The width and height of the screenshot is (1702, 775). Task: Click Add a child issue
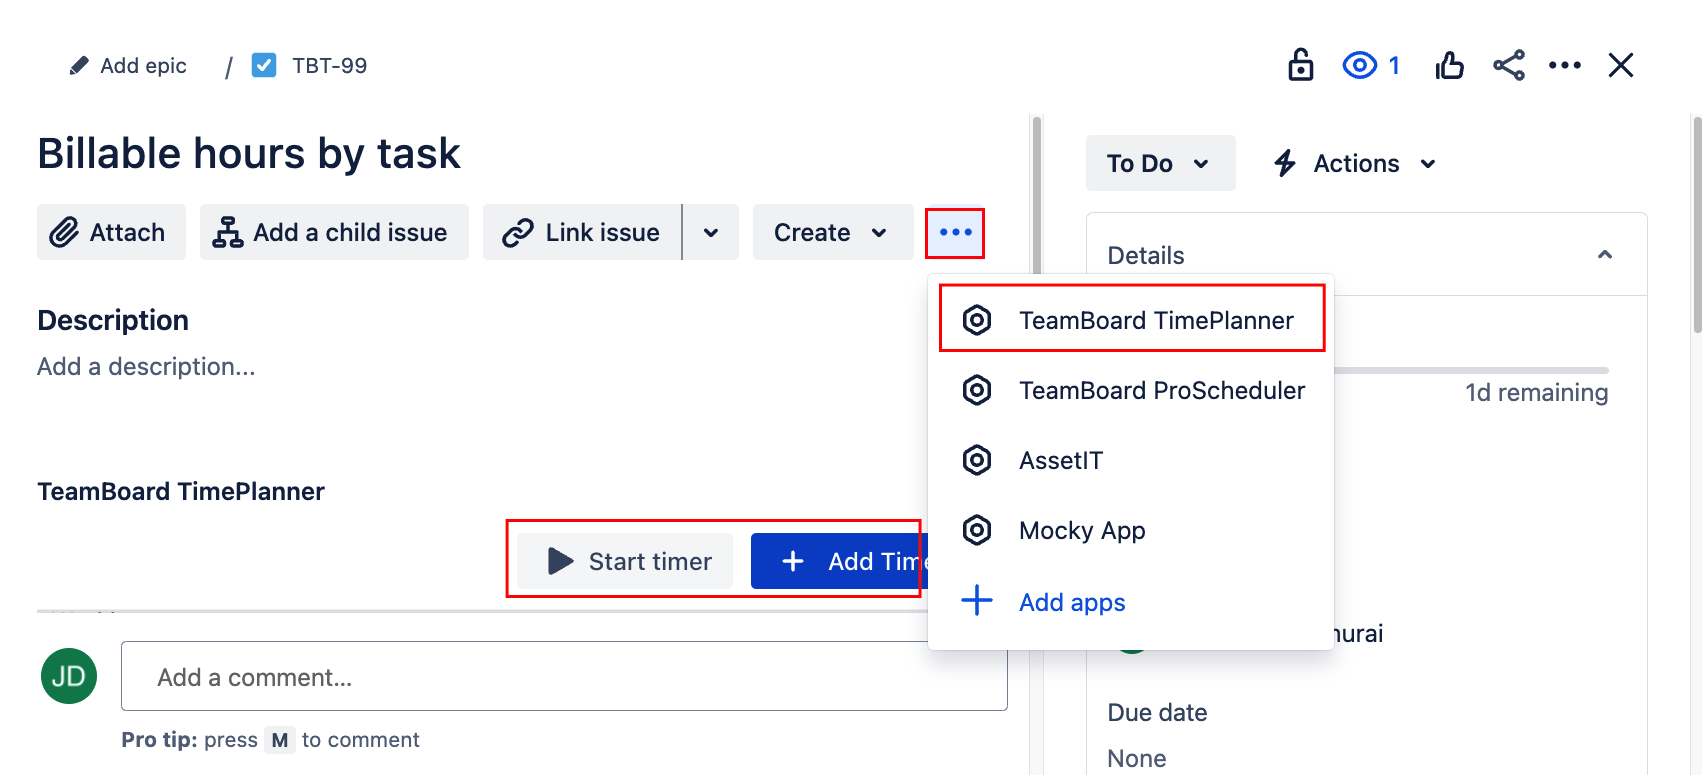(x=334, y=232)
